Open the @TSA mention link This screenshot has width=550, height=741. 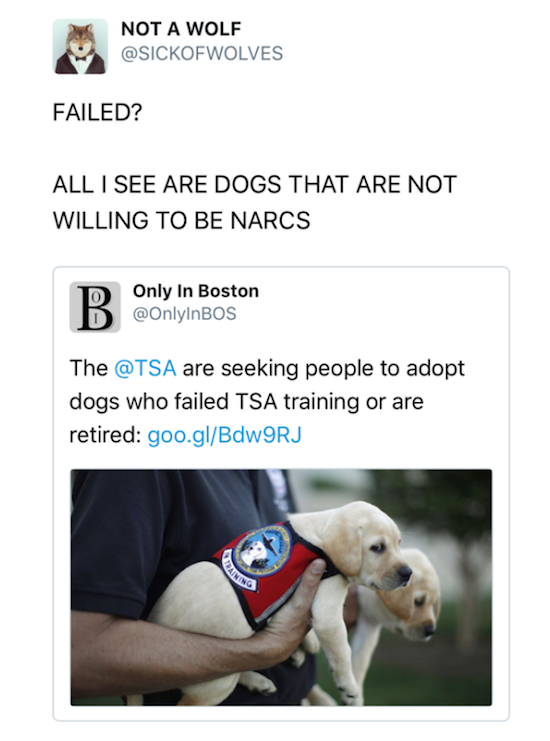145,368
